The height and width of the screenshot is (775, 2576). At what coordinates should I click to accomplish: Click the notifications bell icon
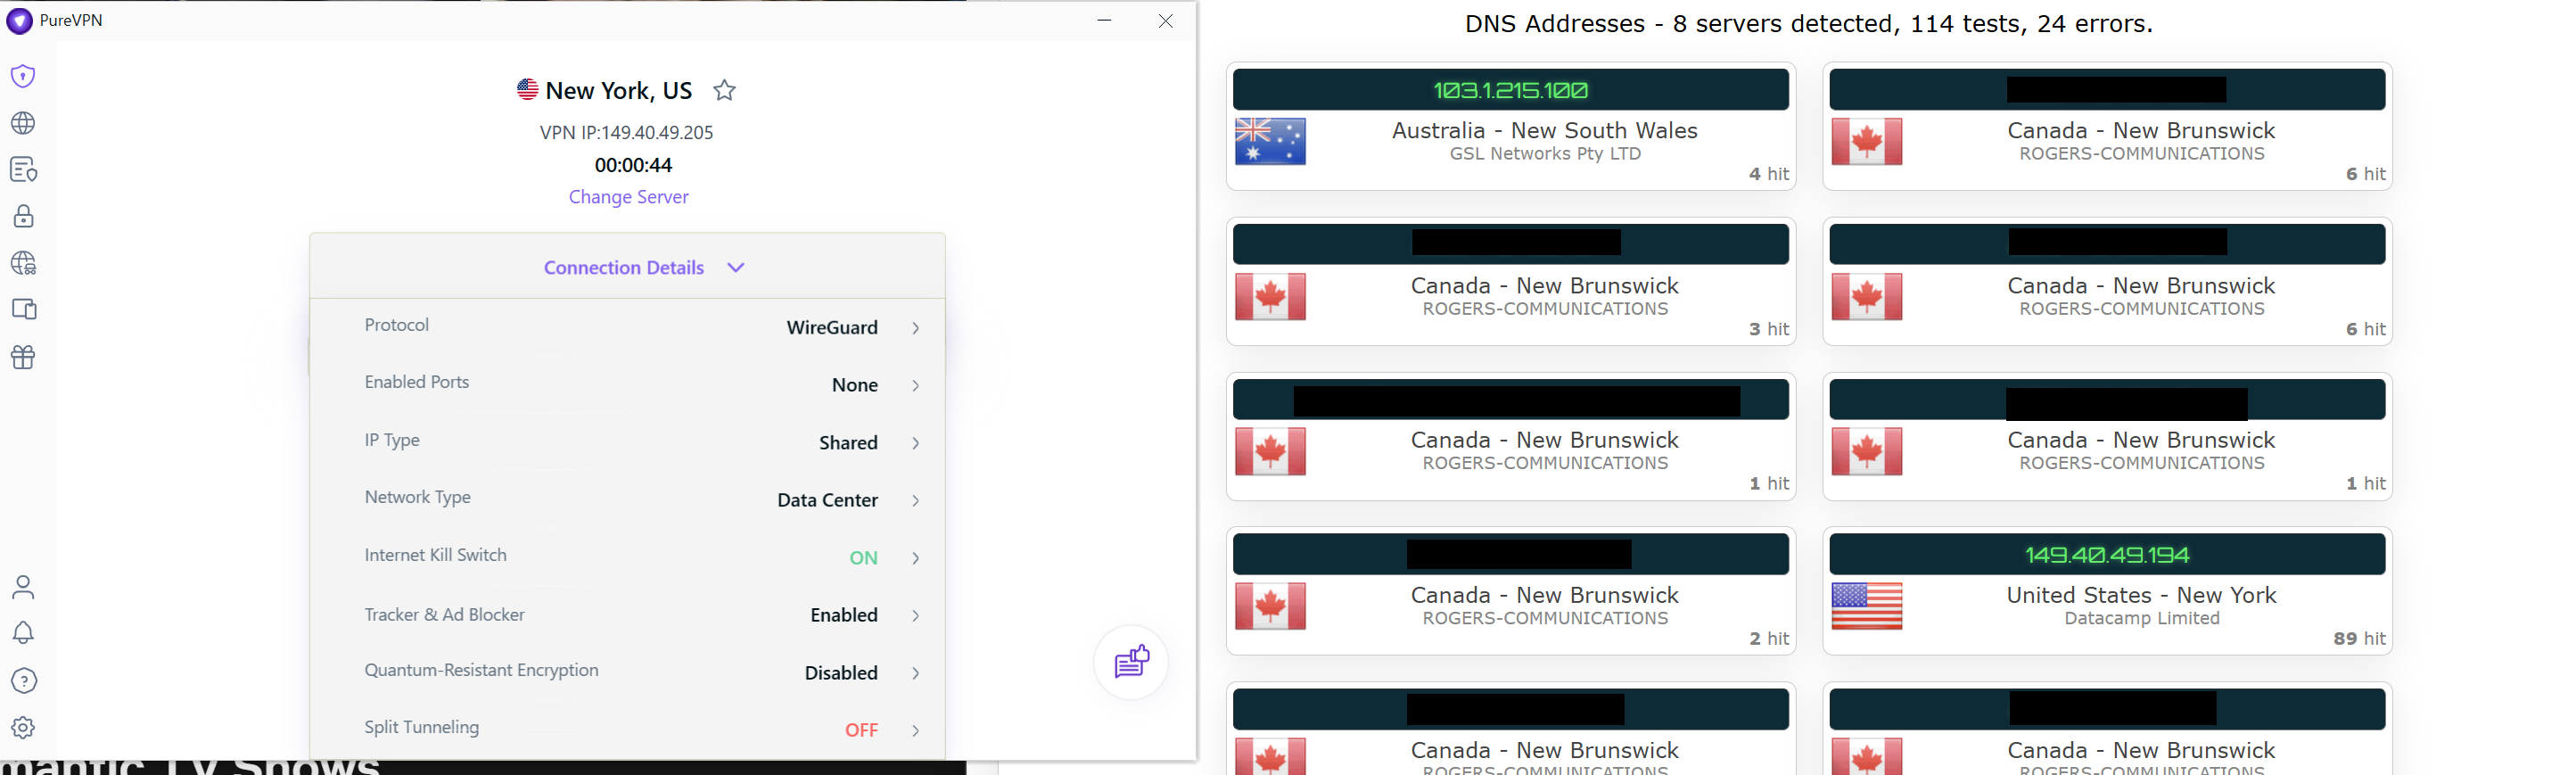point(23,633)
